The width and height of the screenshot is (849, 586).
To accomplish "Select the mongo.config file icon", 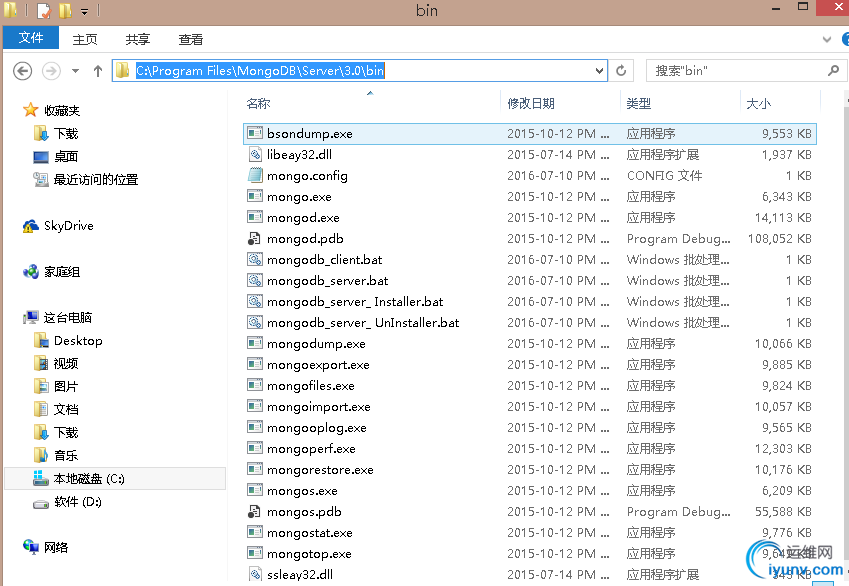I will 254,175.
